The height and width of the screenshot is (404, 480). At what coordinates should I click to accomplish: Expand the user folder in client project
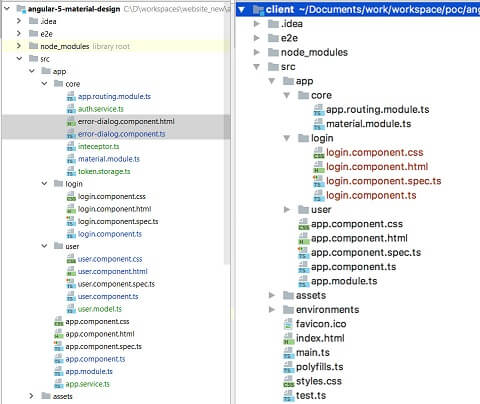[287, 210]
